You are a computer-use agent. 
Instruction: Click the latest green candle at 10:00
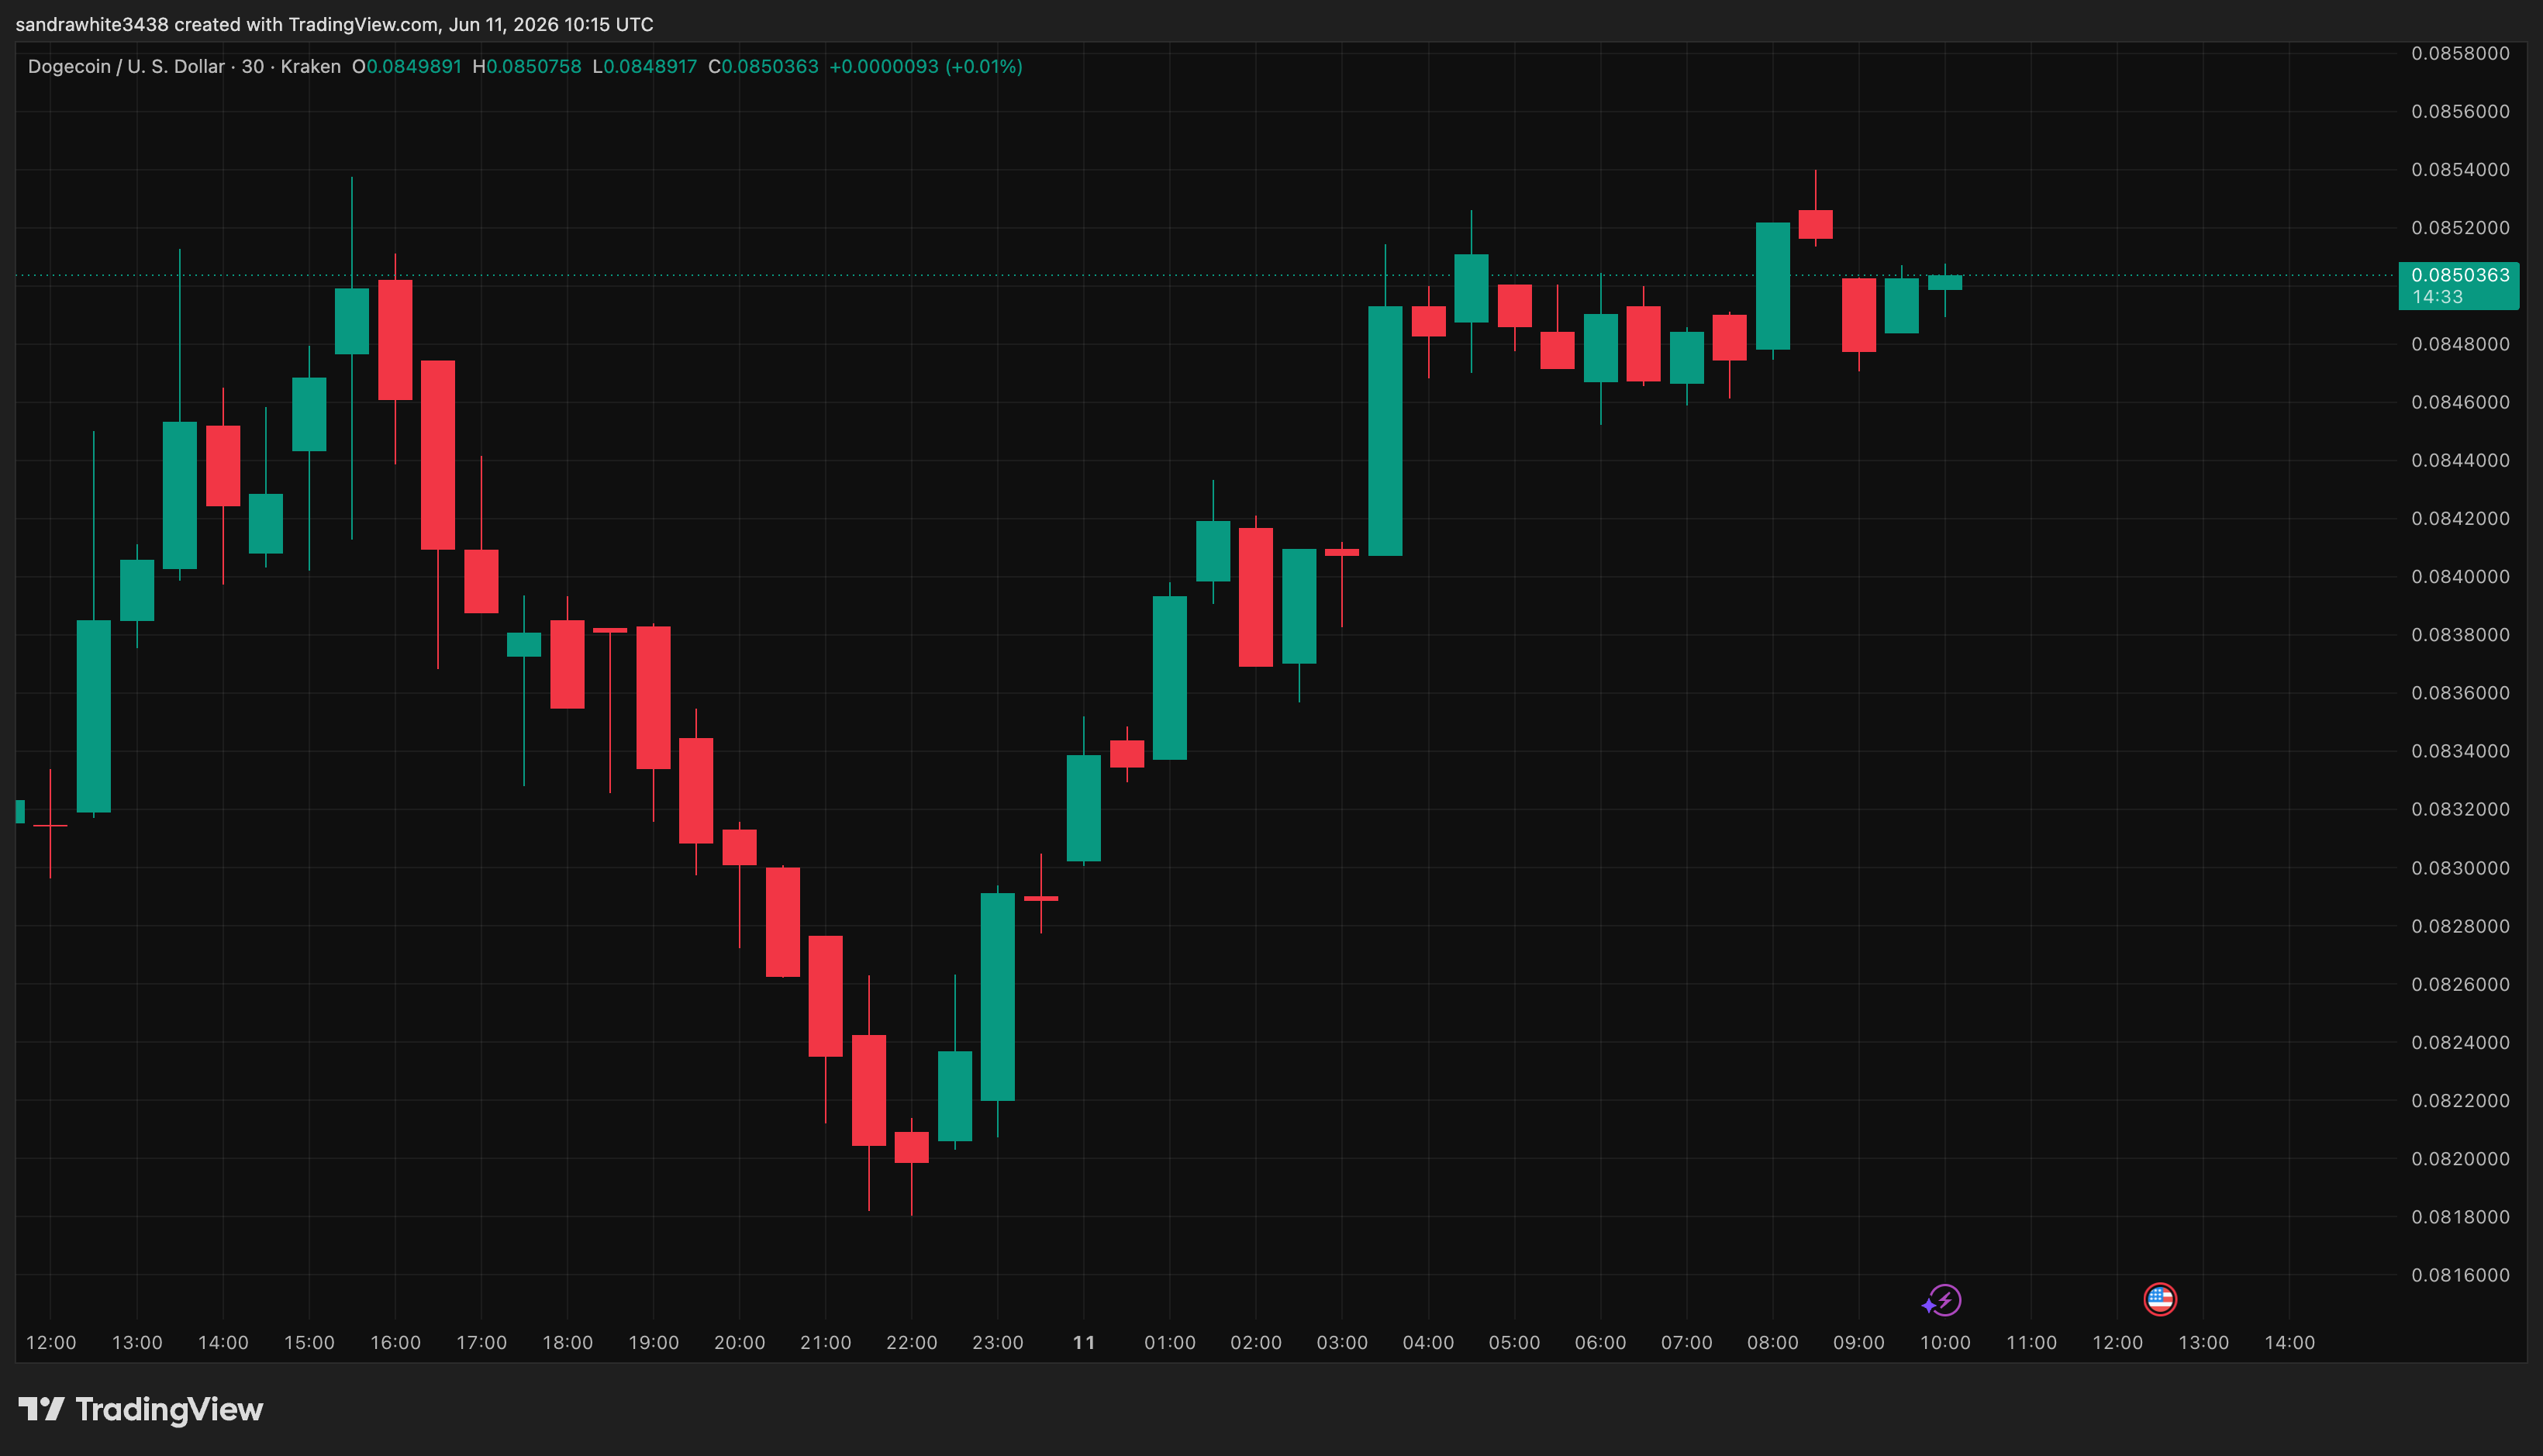(x=1945, y=283)
